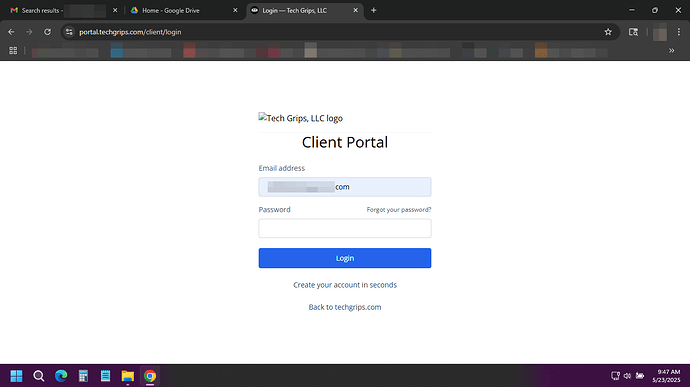Click the Email address field

coord(345,187)
